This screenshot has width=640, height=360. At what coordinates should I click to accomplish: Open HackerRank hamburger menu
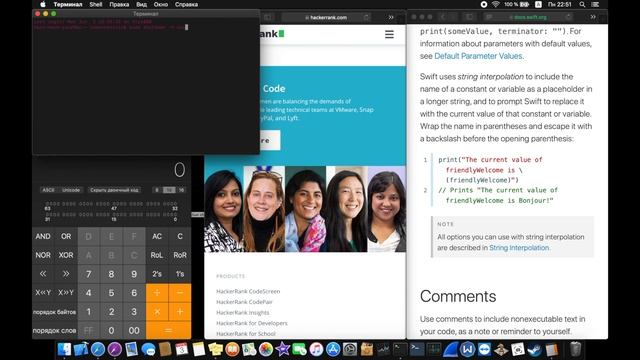pyautogui.click(x=389, y=35)
